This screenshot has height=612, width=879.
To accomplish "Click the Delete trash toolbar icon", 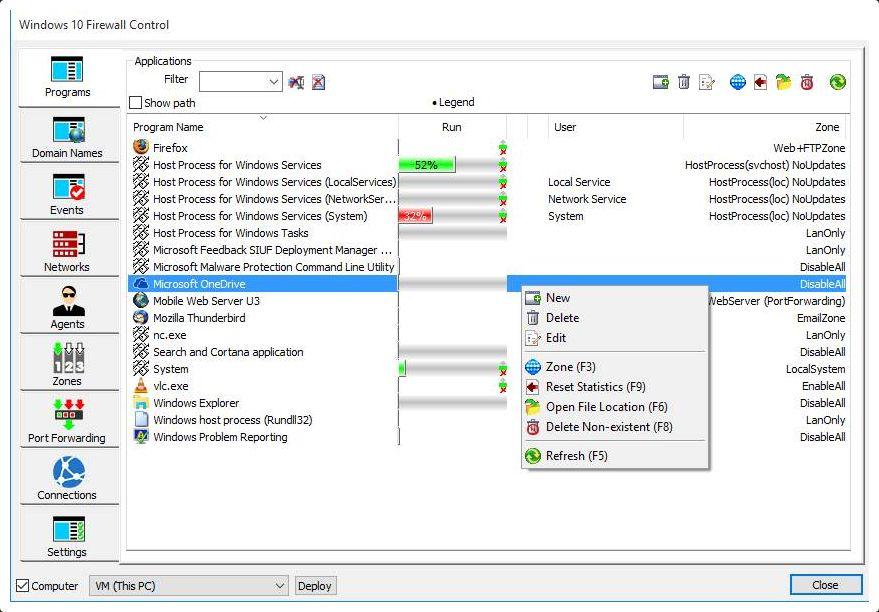I will pos(683,82).
